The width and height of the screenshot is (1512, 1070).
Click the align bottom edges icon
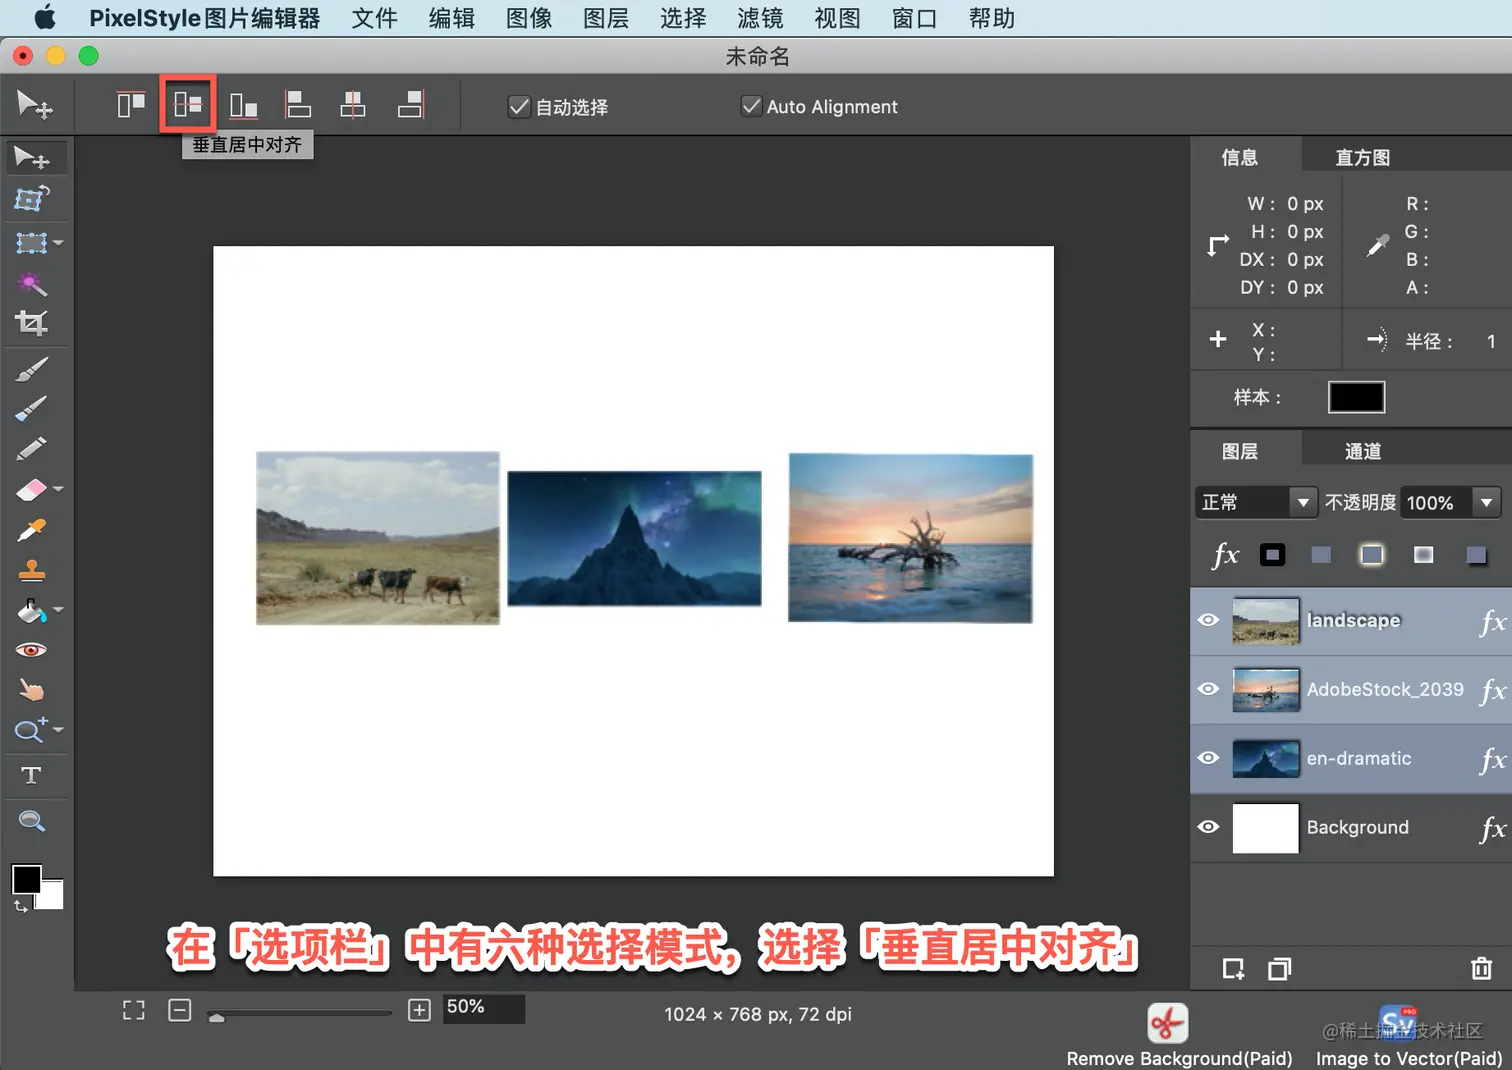(243, 104)
